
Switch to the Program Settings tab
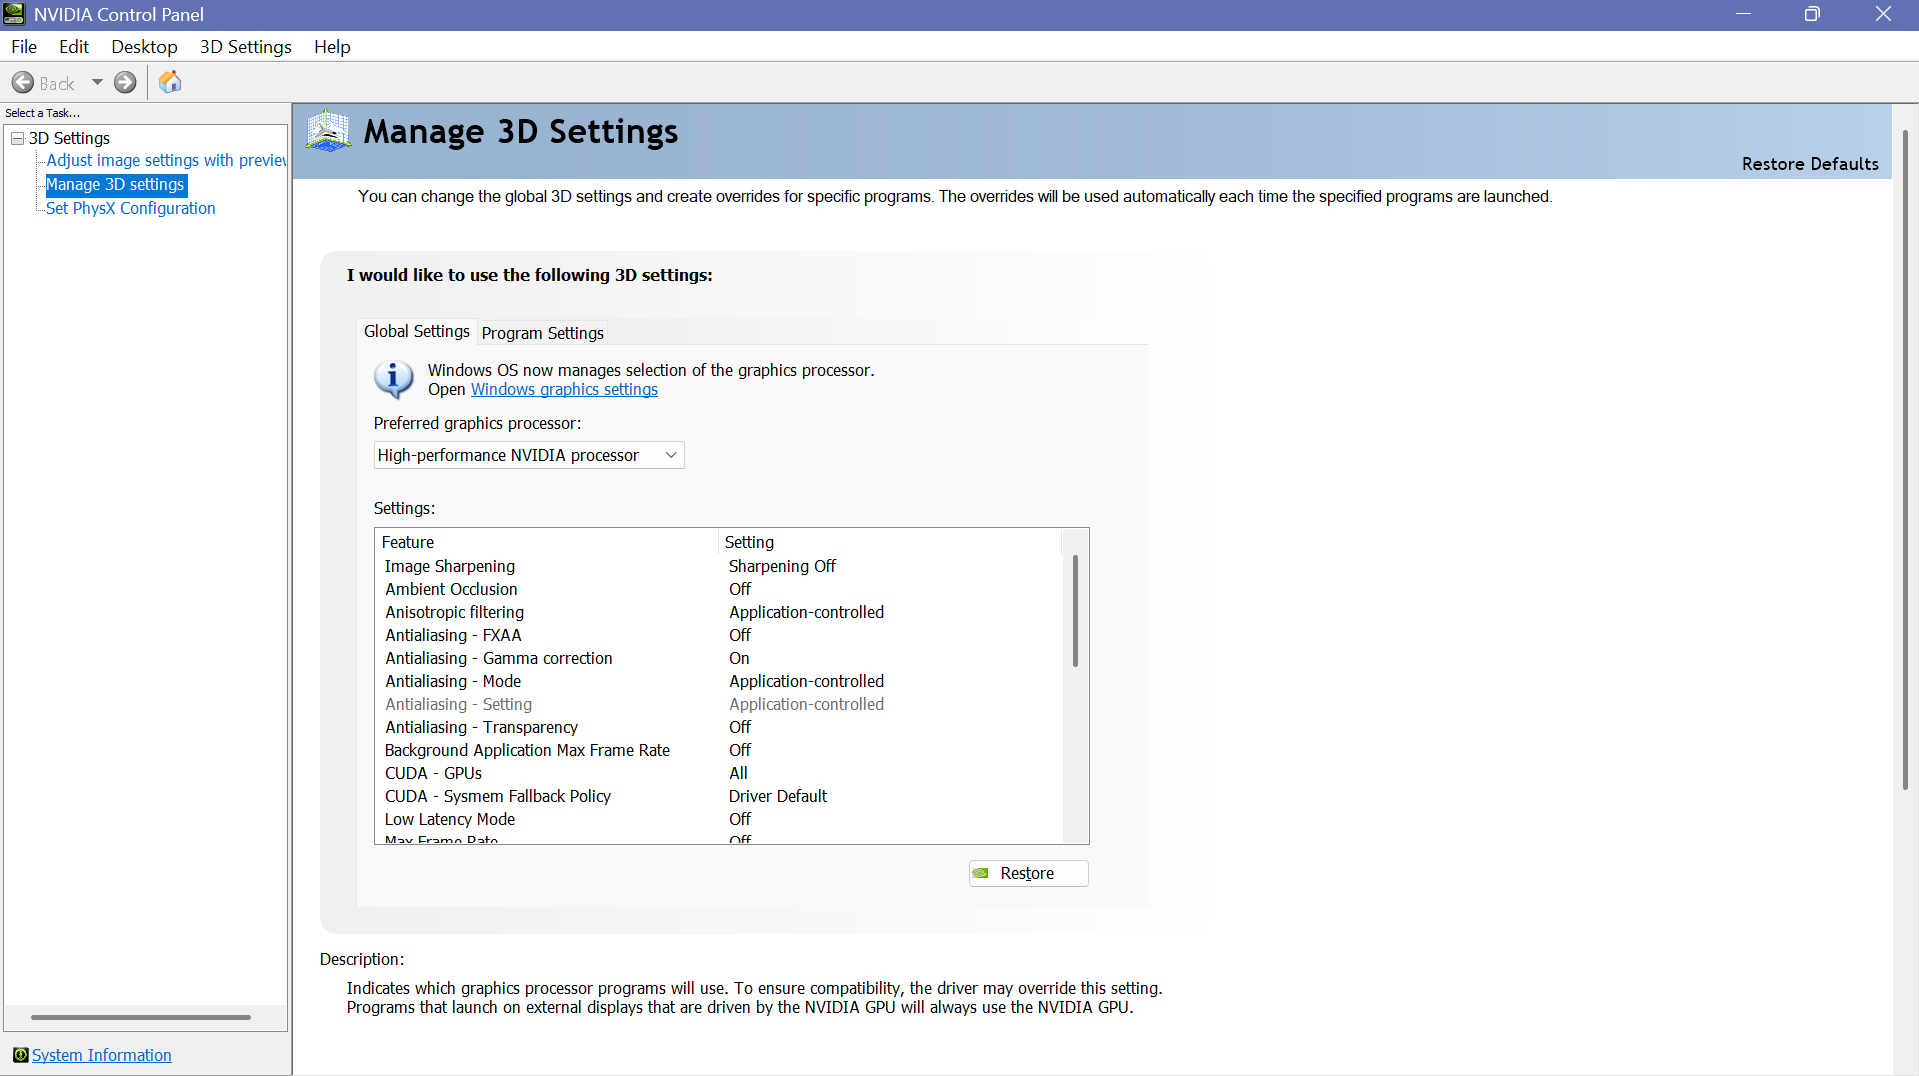click(543, 333)
